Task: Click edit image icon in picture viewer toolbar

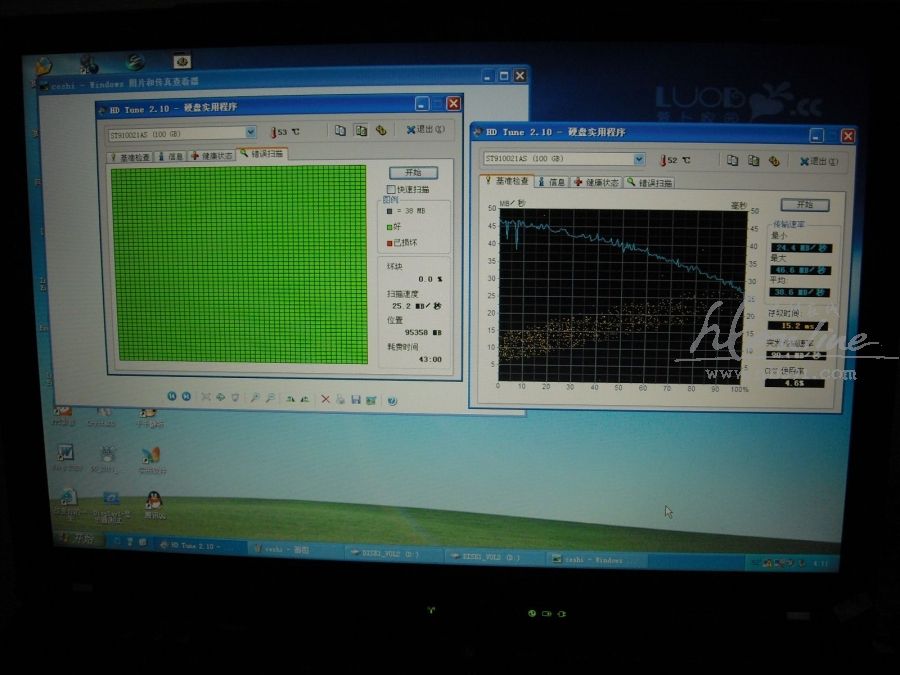Action: [x=371, y=400]
